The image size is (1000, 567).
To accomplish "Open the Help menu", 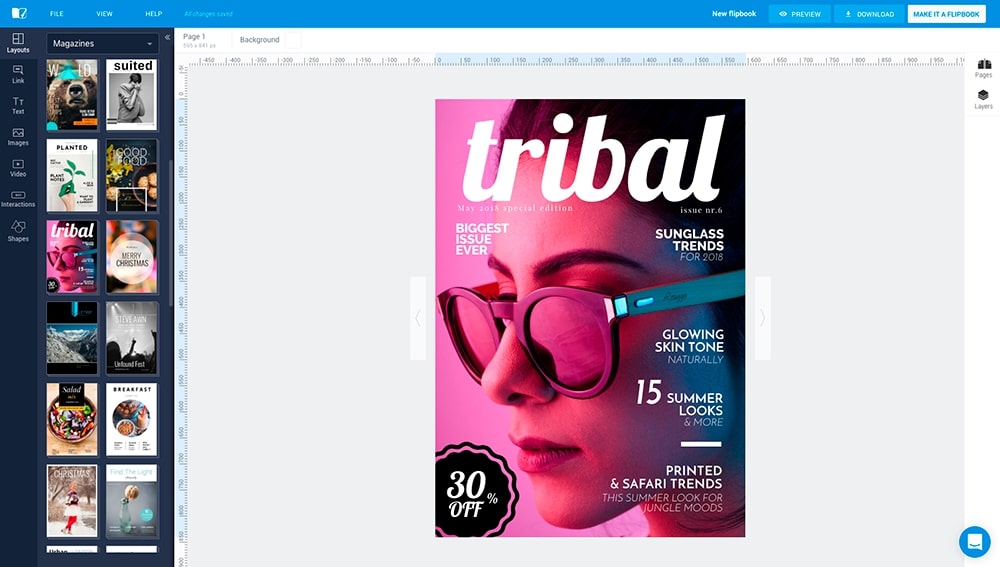I will (153, 14).
